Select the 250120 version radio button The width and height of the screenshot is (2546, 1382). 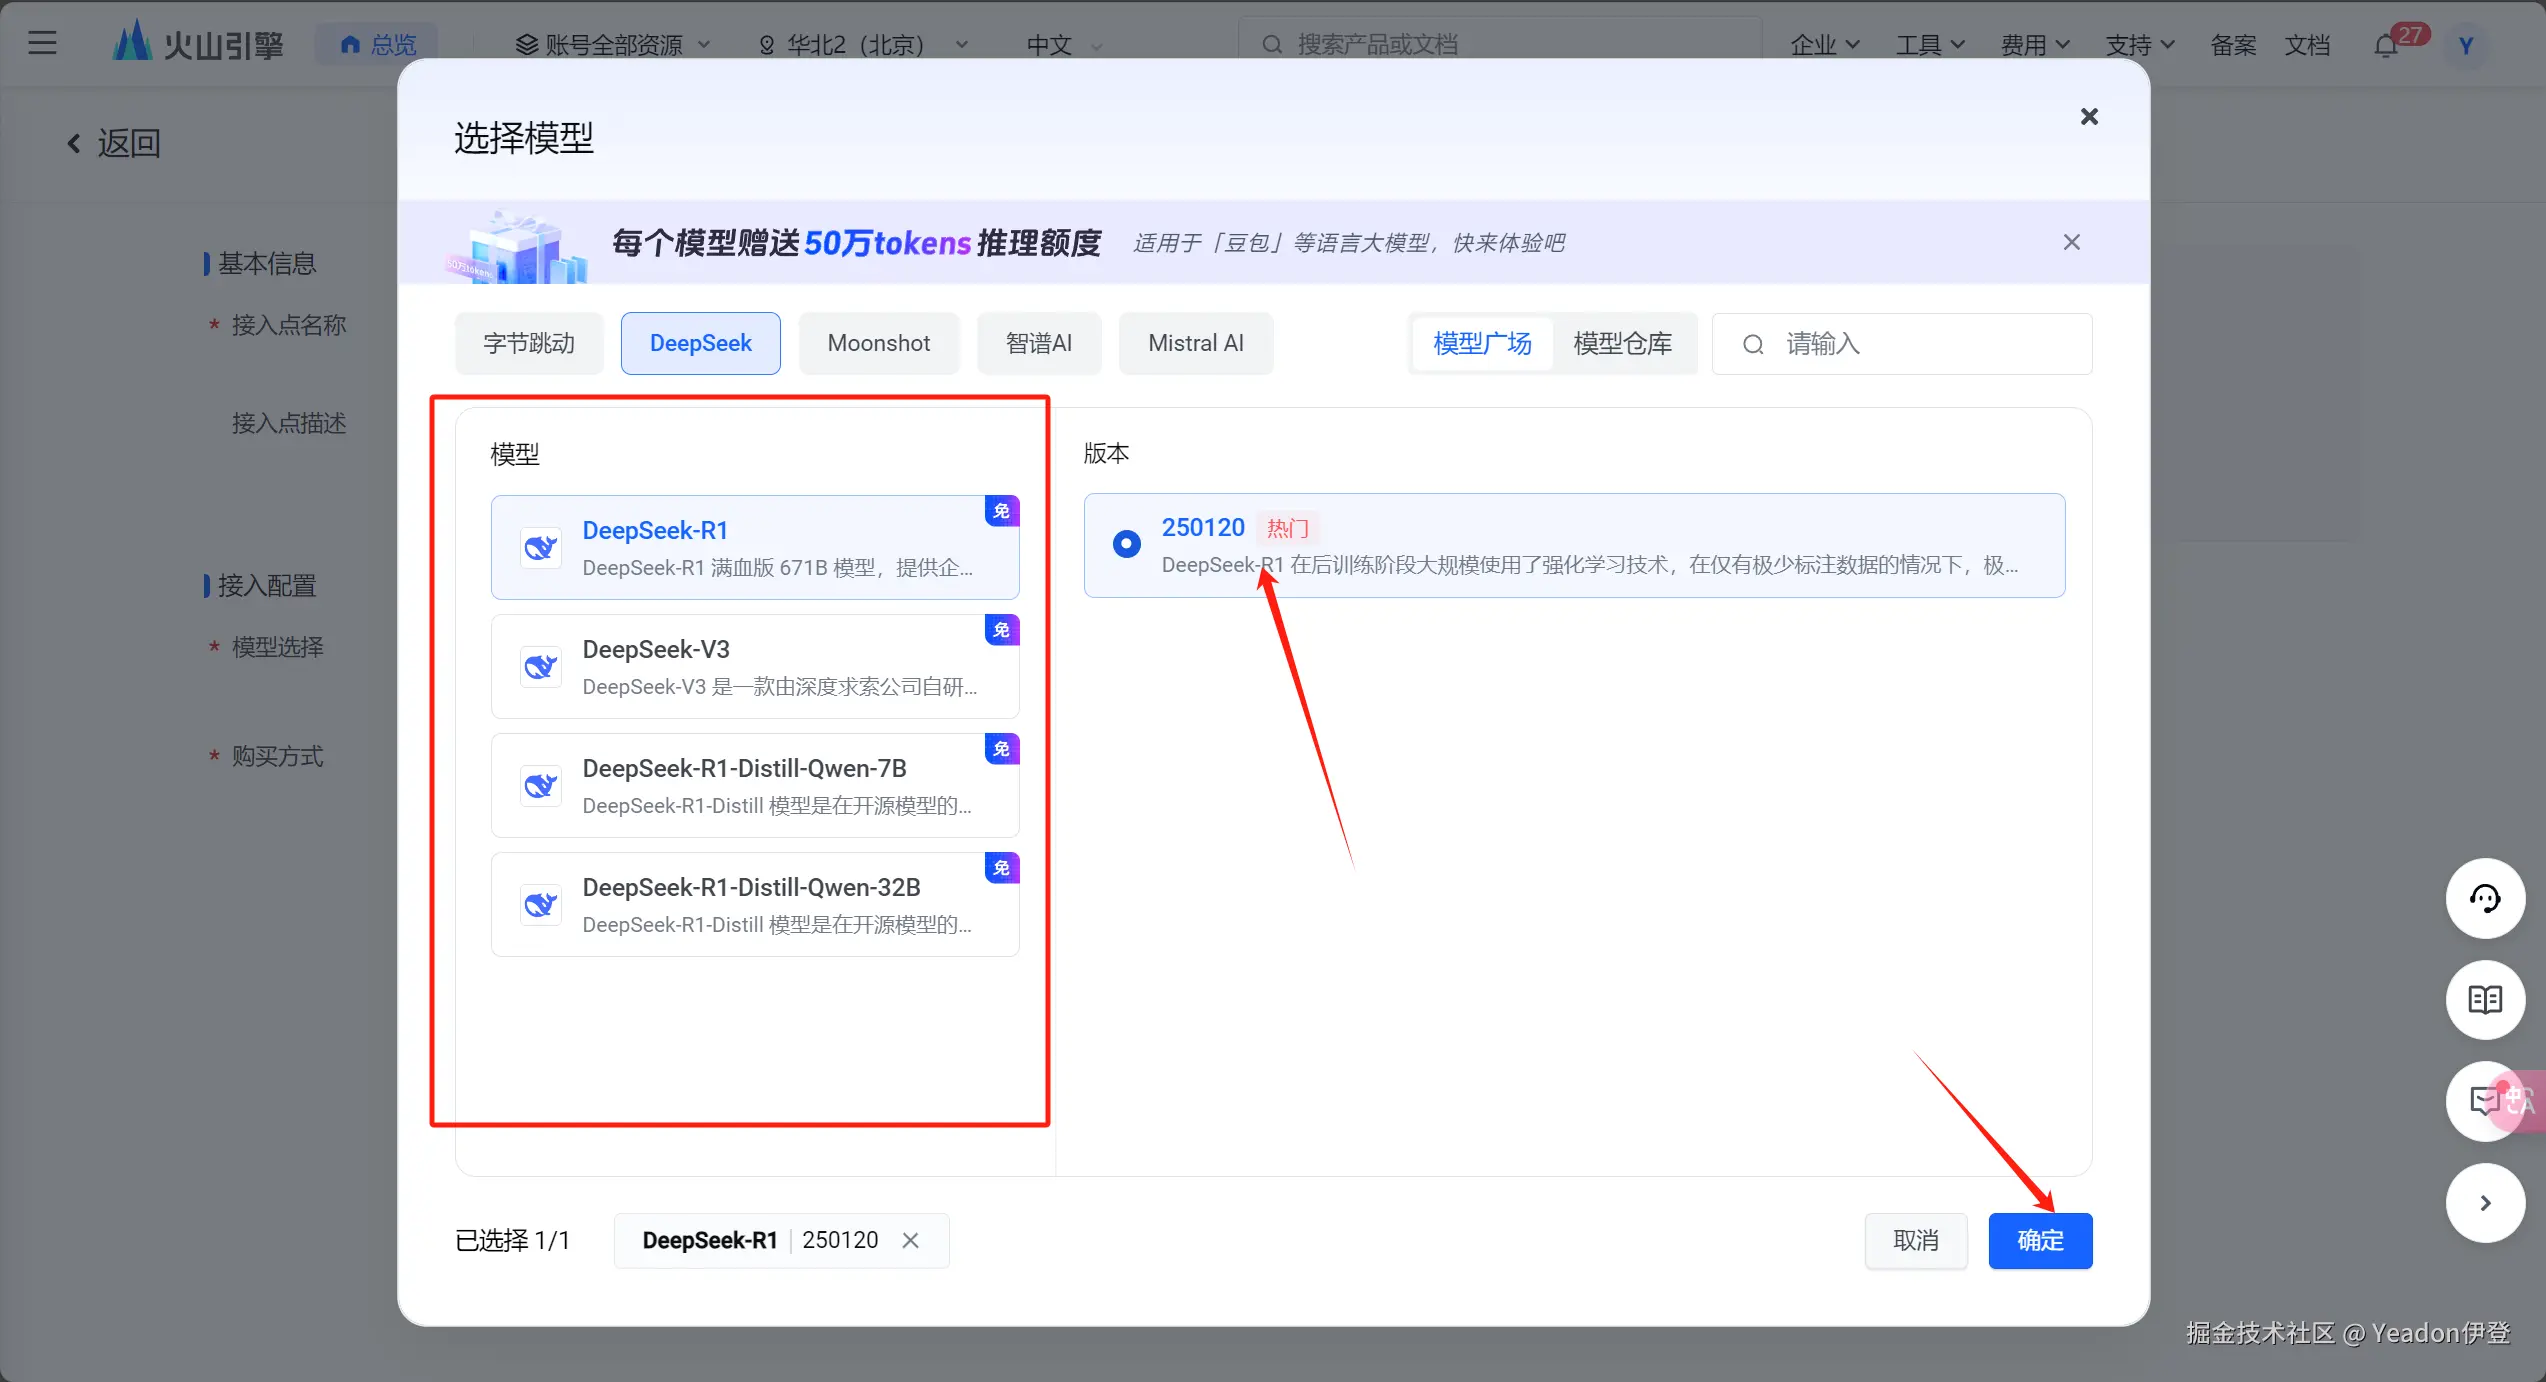pyautogui.click(x=1126, y=543)
